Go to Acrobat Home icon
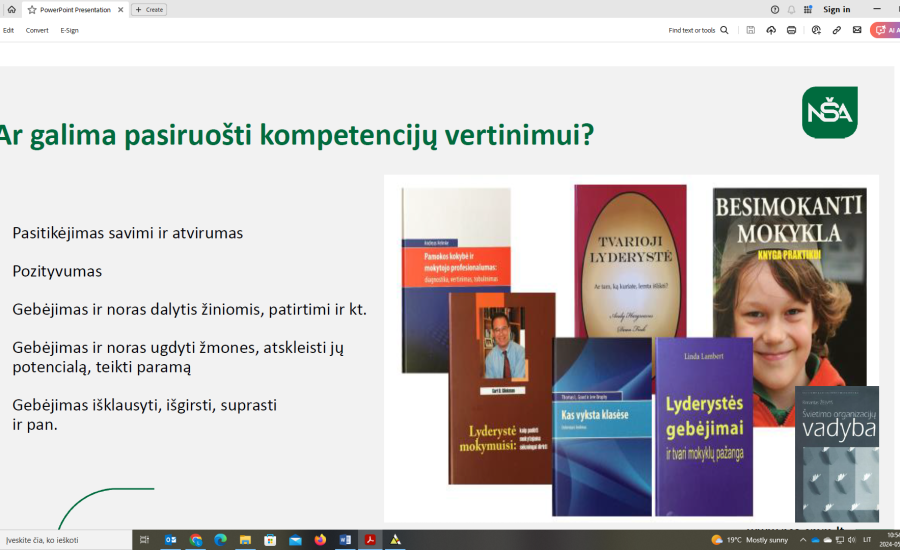The height and width of the screenshot is (550, 900). click(x=11, y=9)
